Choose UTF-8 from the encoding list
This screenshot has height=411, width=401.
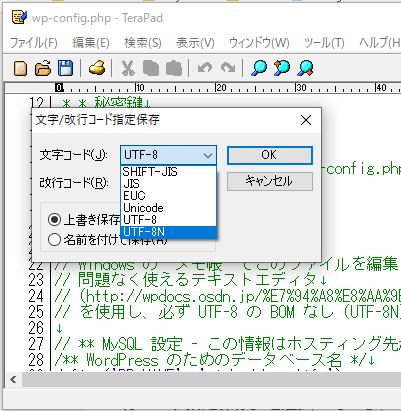click(x=168, y=220)
